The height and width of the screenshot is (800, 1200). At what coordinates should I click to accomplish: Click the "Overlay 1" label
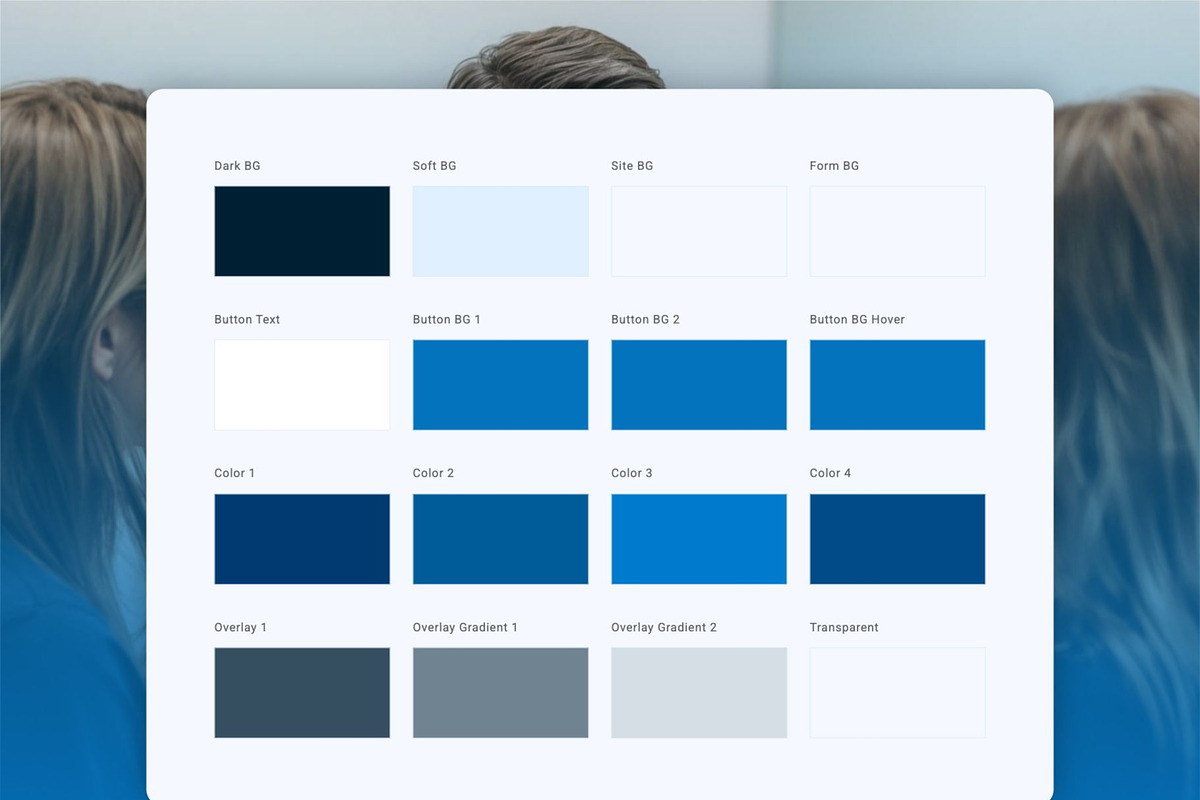pos(241,628)
